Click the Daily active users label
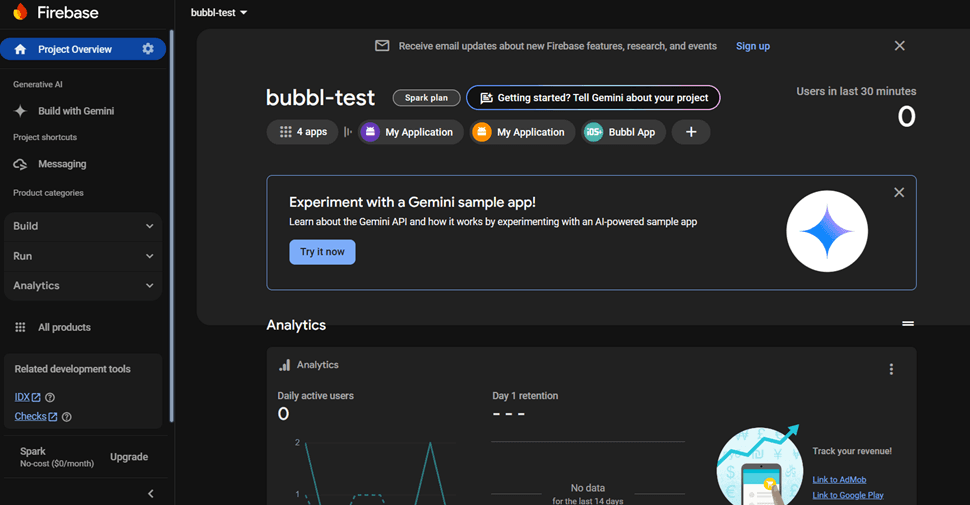This screenshot has width=970, height=505. (315, 395)
